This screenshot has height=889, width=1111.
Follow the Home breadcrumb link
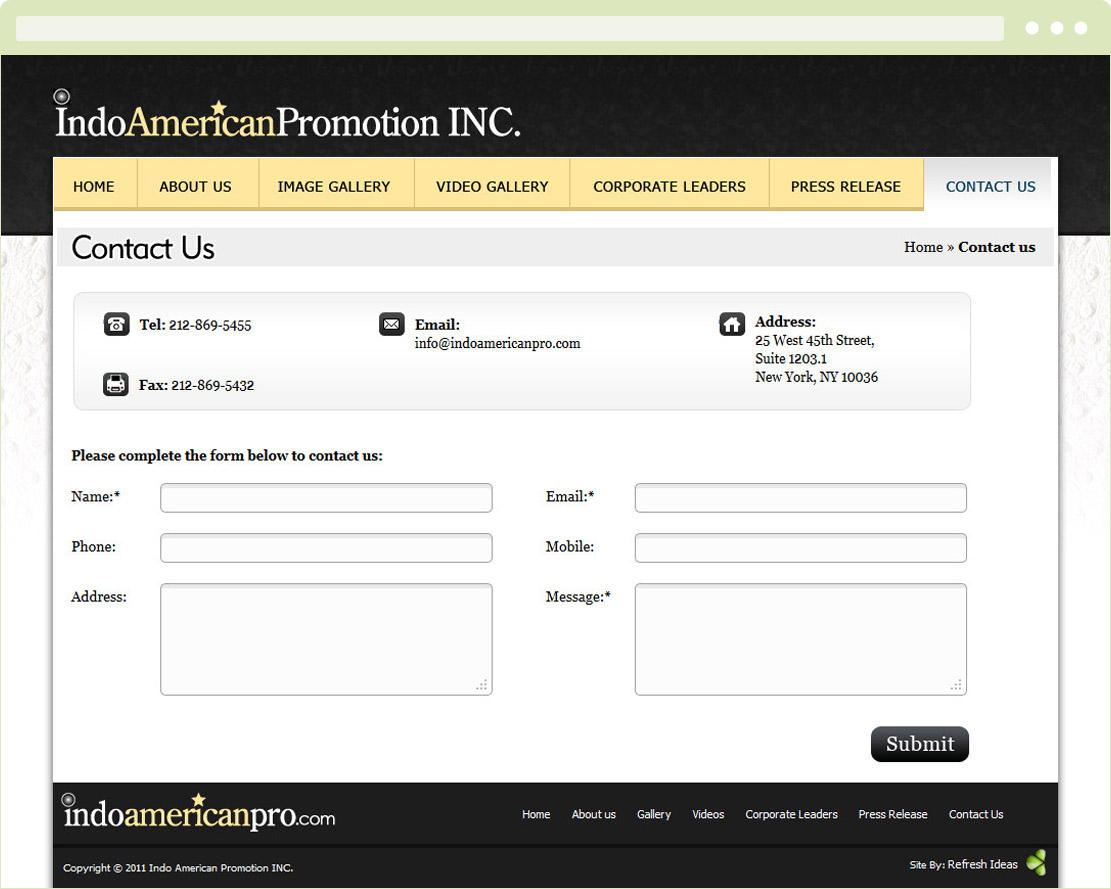(x=922, y=247)
